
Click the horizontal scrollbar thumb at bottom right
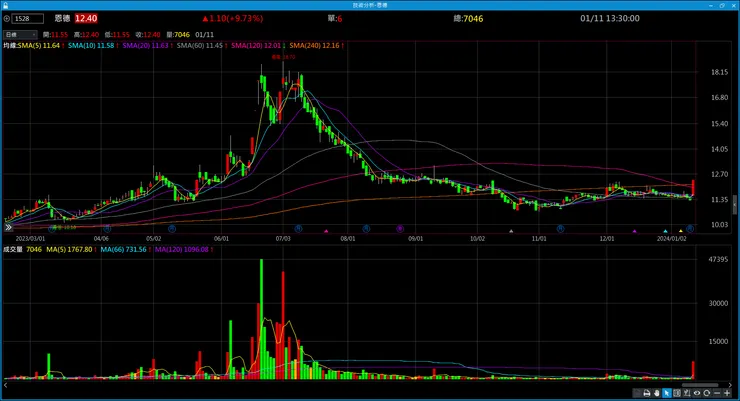click(x=700, y=385)
